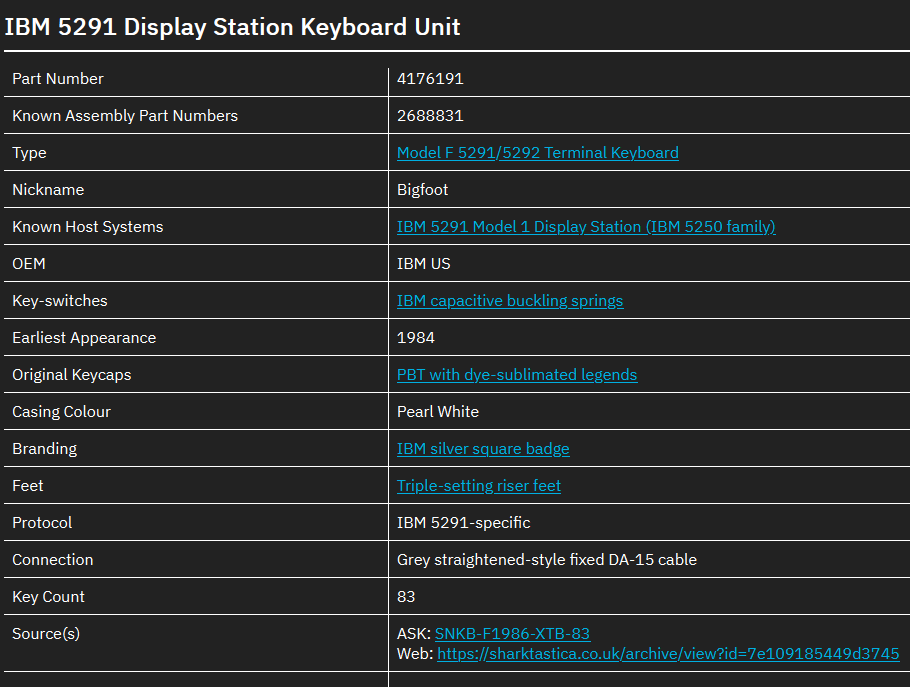Open the PBT with dye-sublimated legends link
Viewport: 910px width, 687px height.
coord(517,374)
